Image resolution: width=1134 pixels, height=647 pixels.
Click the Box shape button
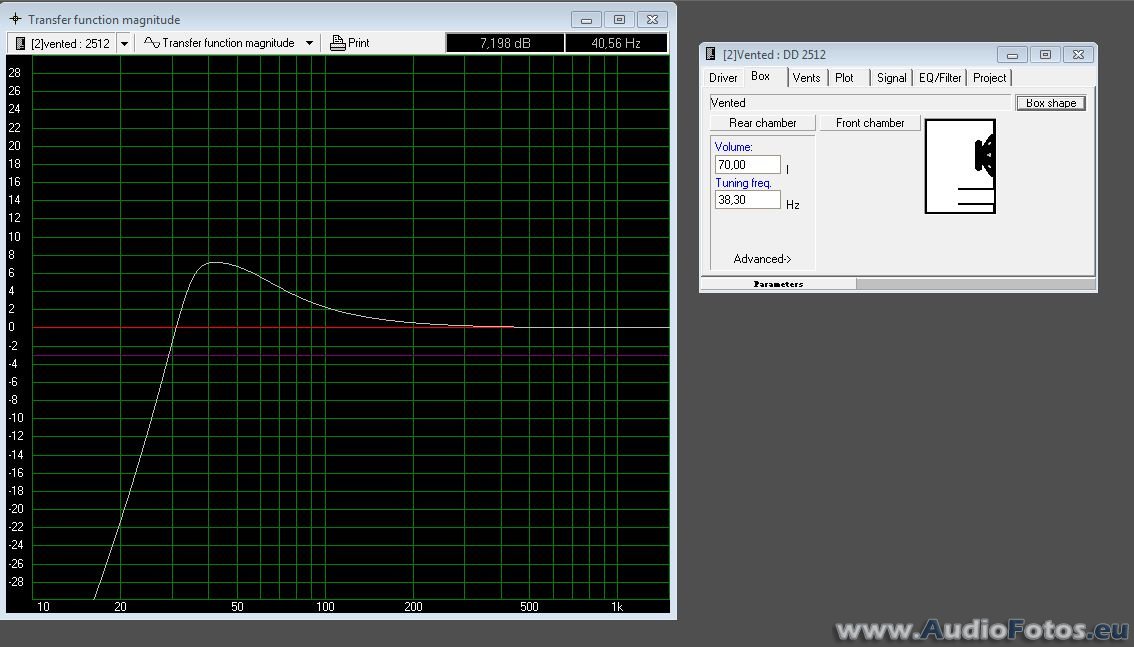[1051, 103]
